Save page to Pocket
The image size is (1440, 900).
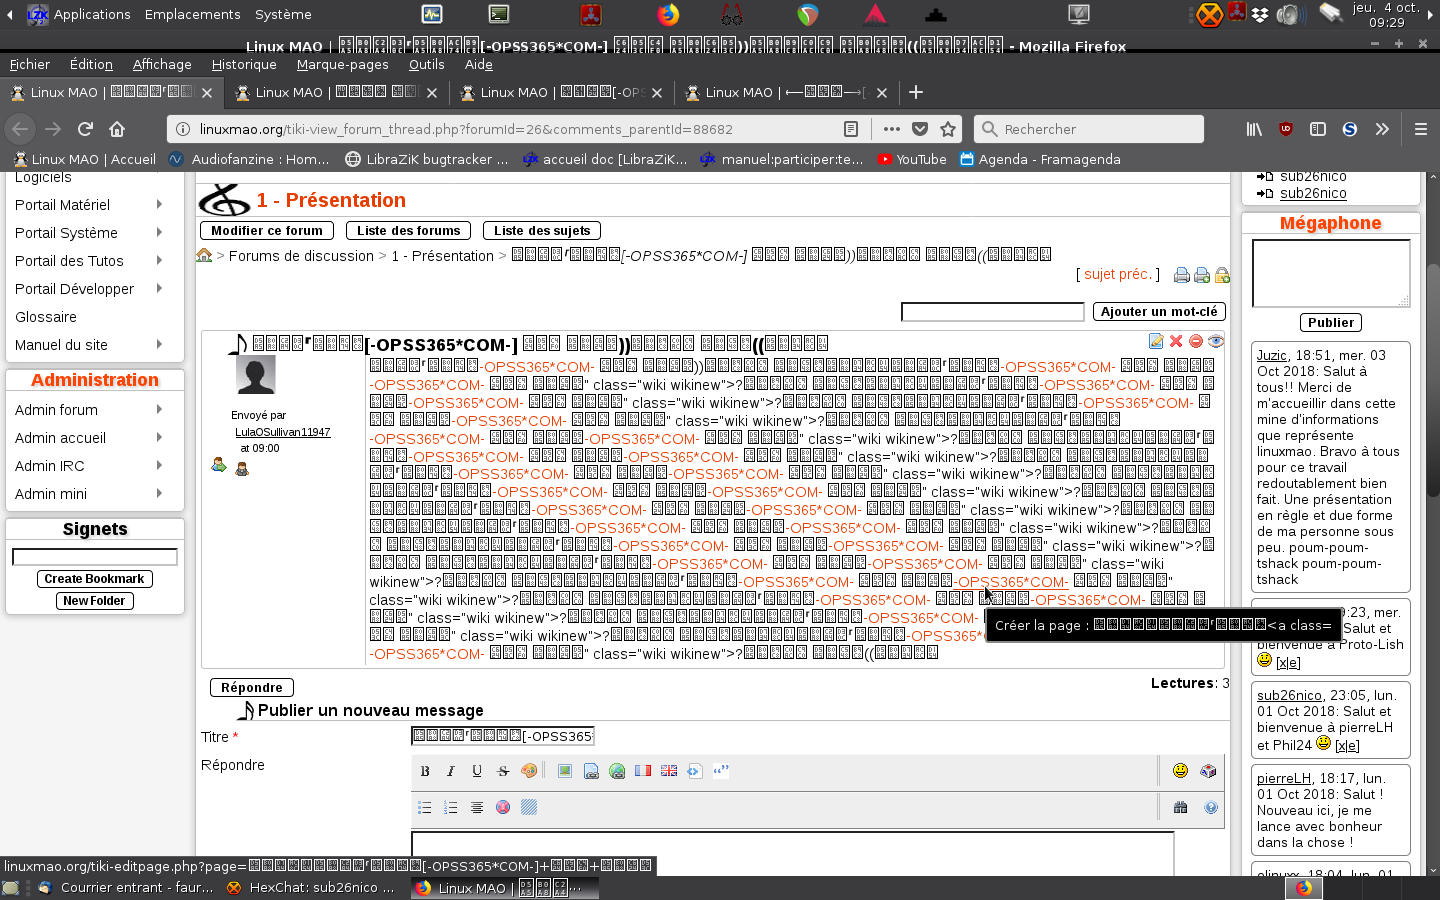pos(920,129)
